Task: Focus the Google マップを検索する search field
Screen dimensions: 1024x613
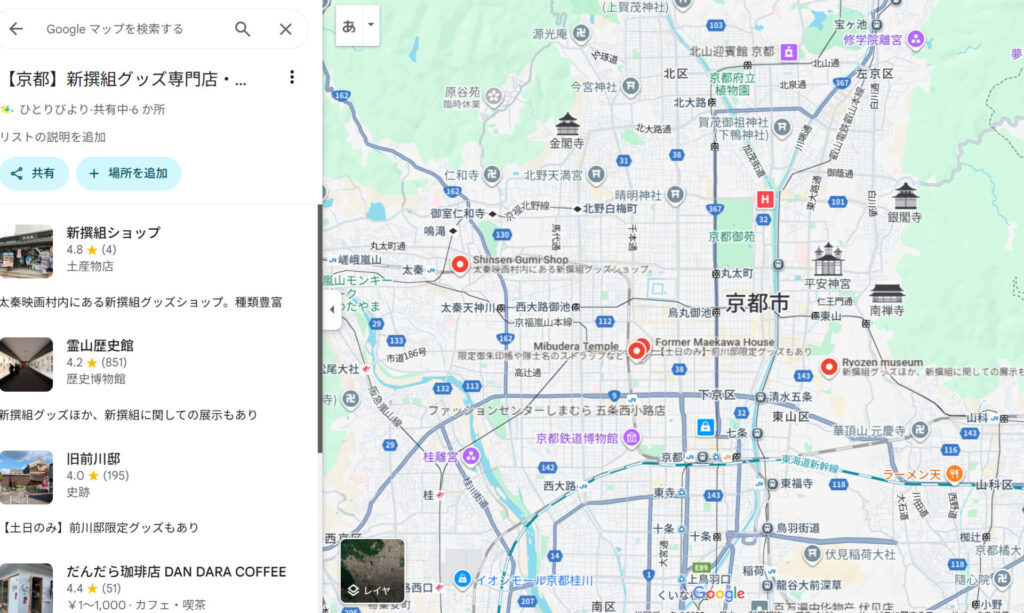Action: [x=114, y=29]
